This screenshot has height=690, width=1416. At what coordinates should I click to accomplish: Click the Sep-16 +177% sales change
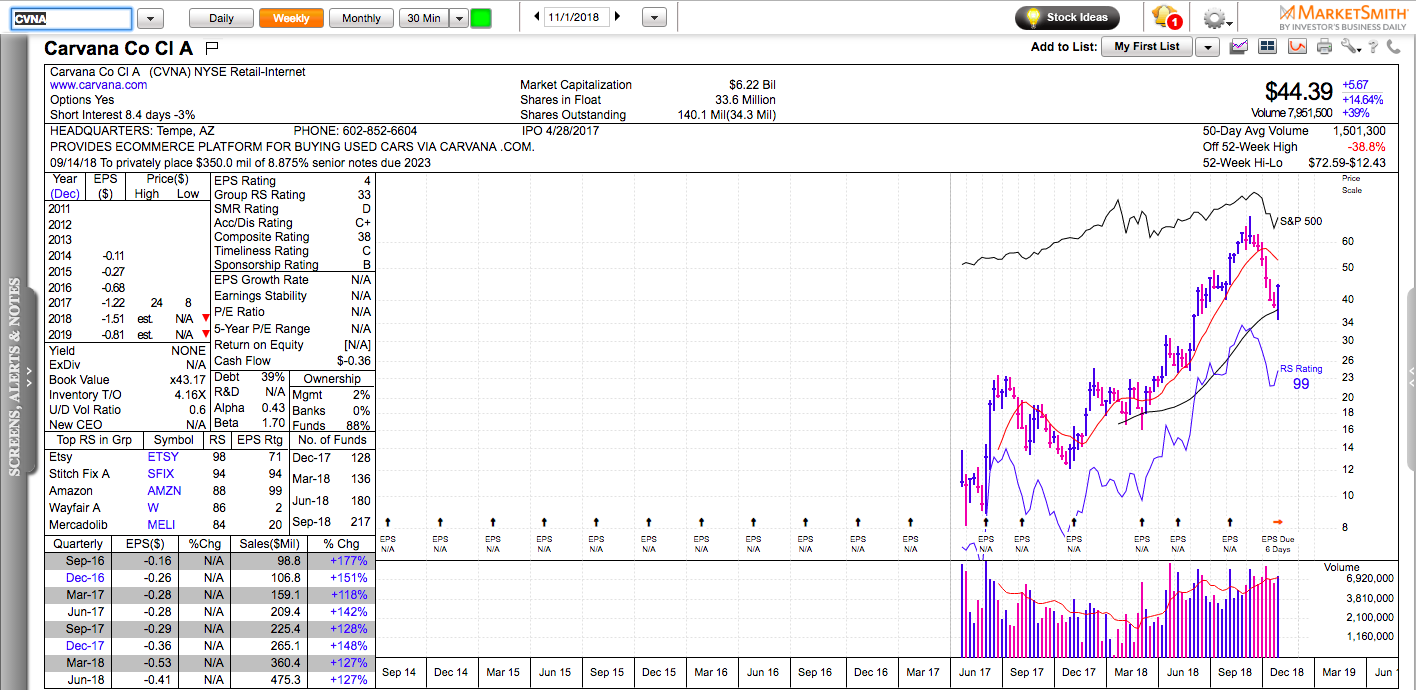pos(349,561)
